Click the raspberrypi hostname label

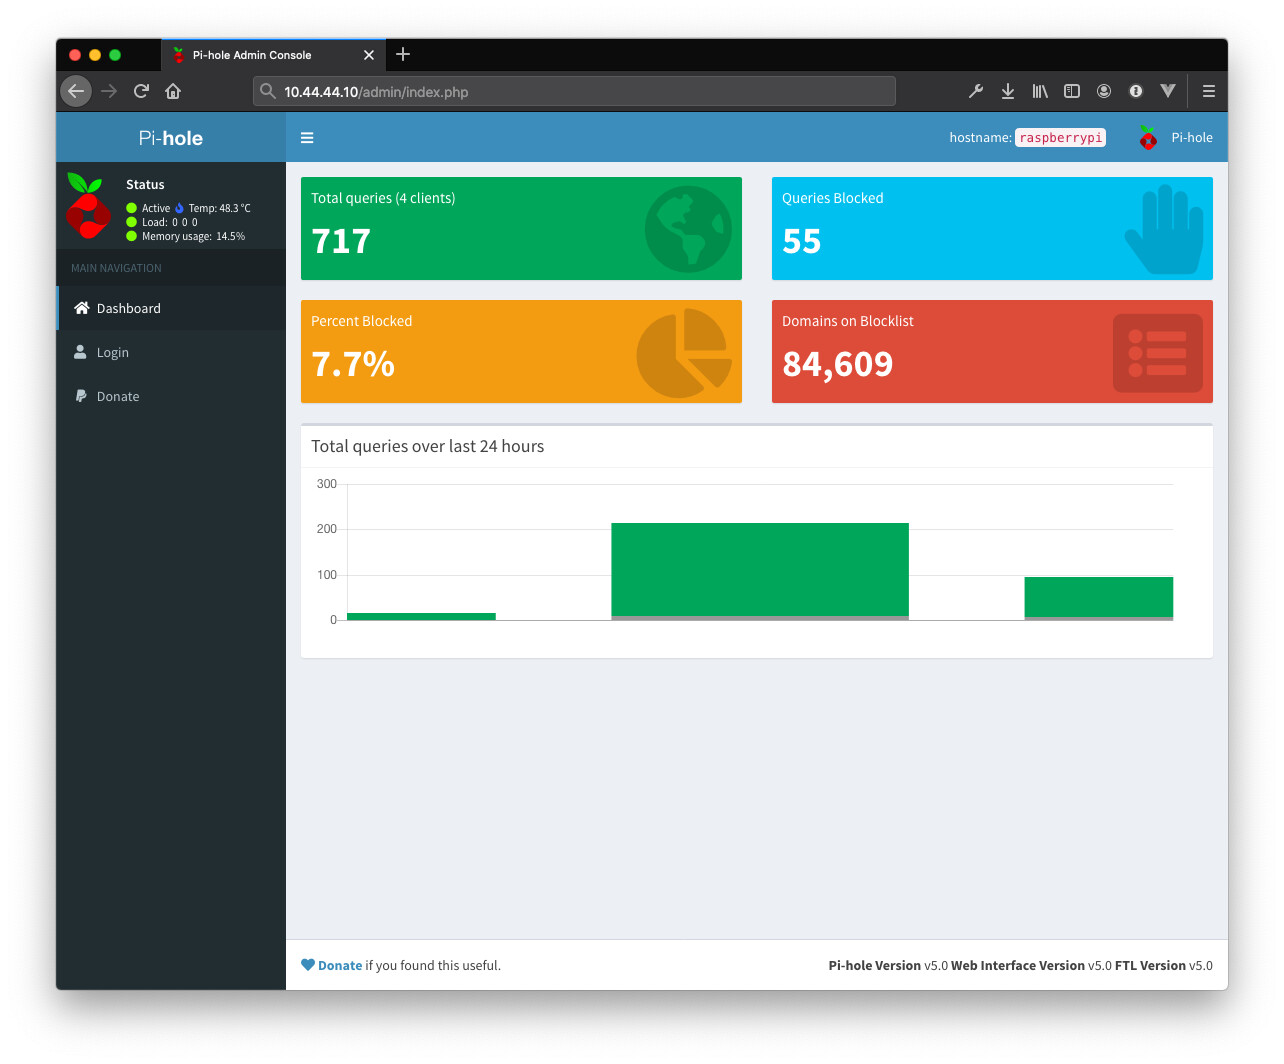pos(1060,138)
